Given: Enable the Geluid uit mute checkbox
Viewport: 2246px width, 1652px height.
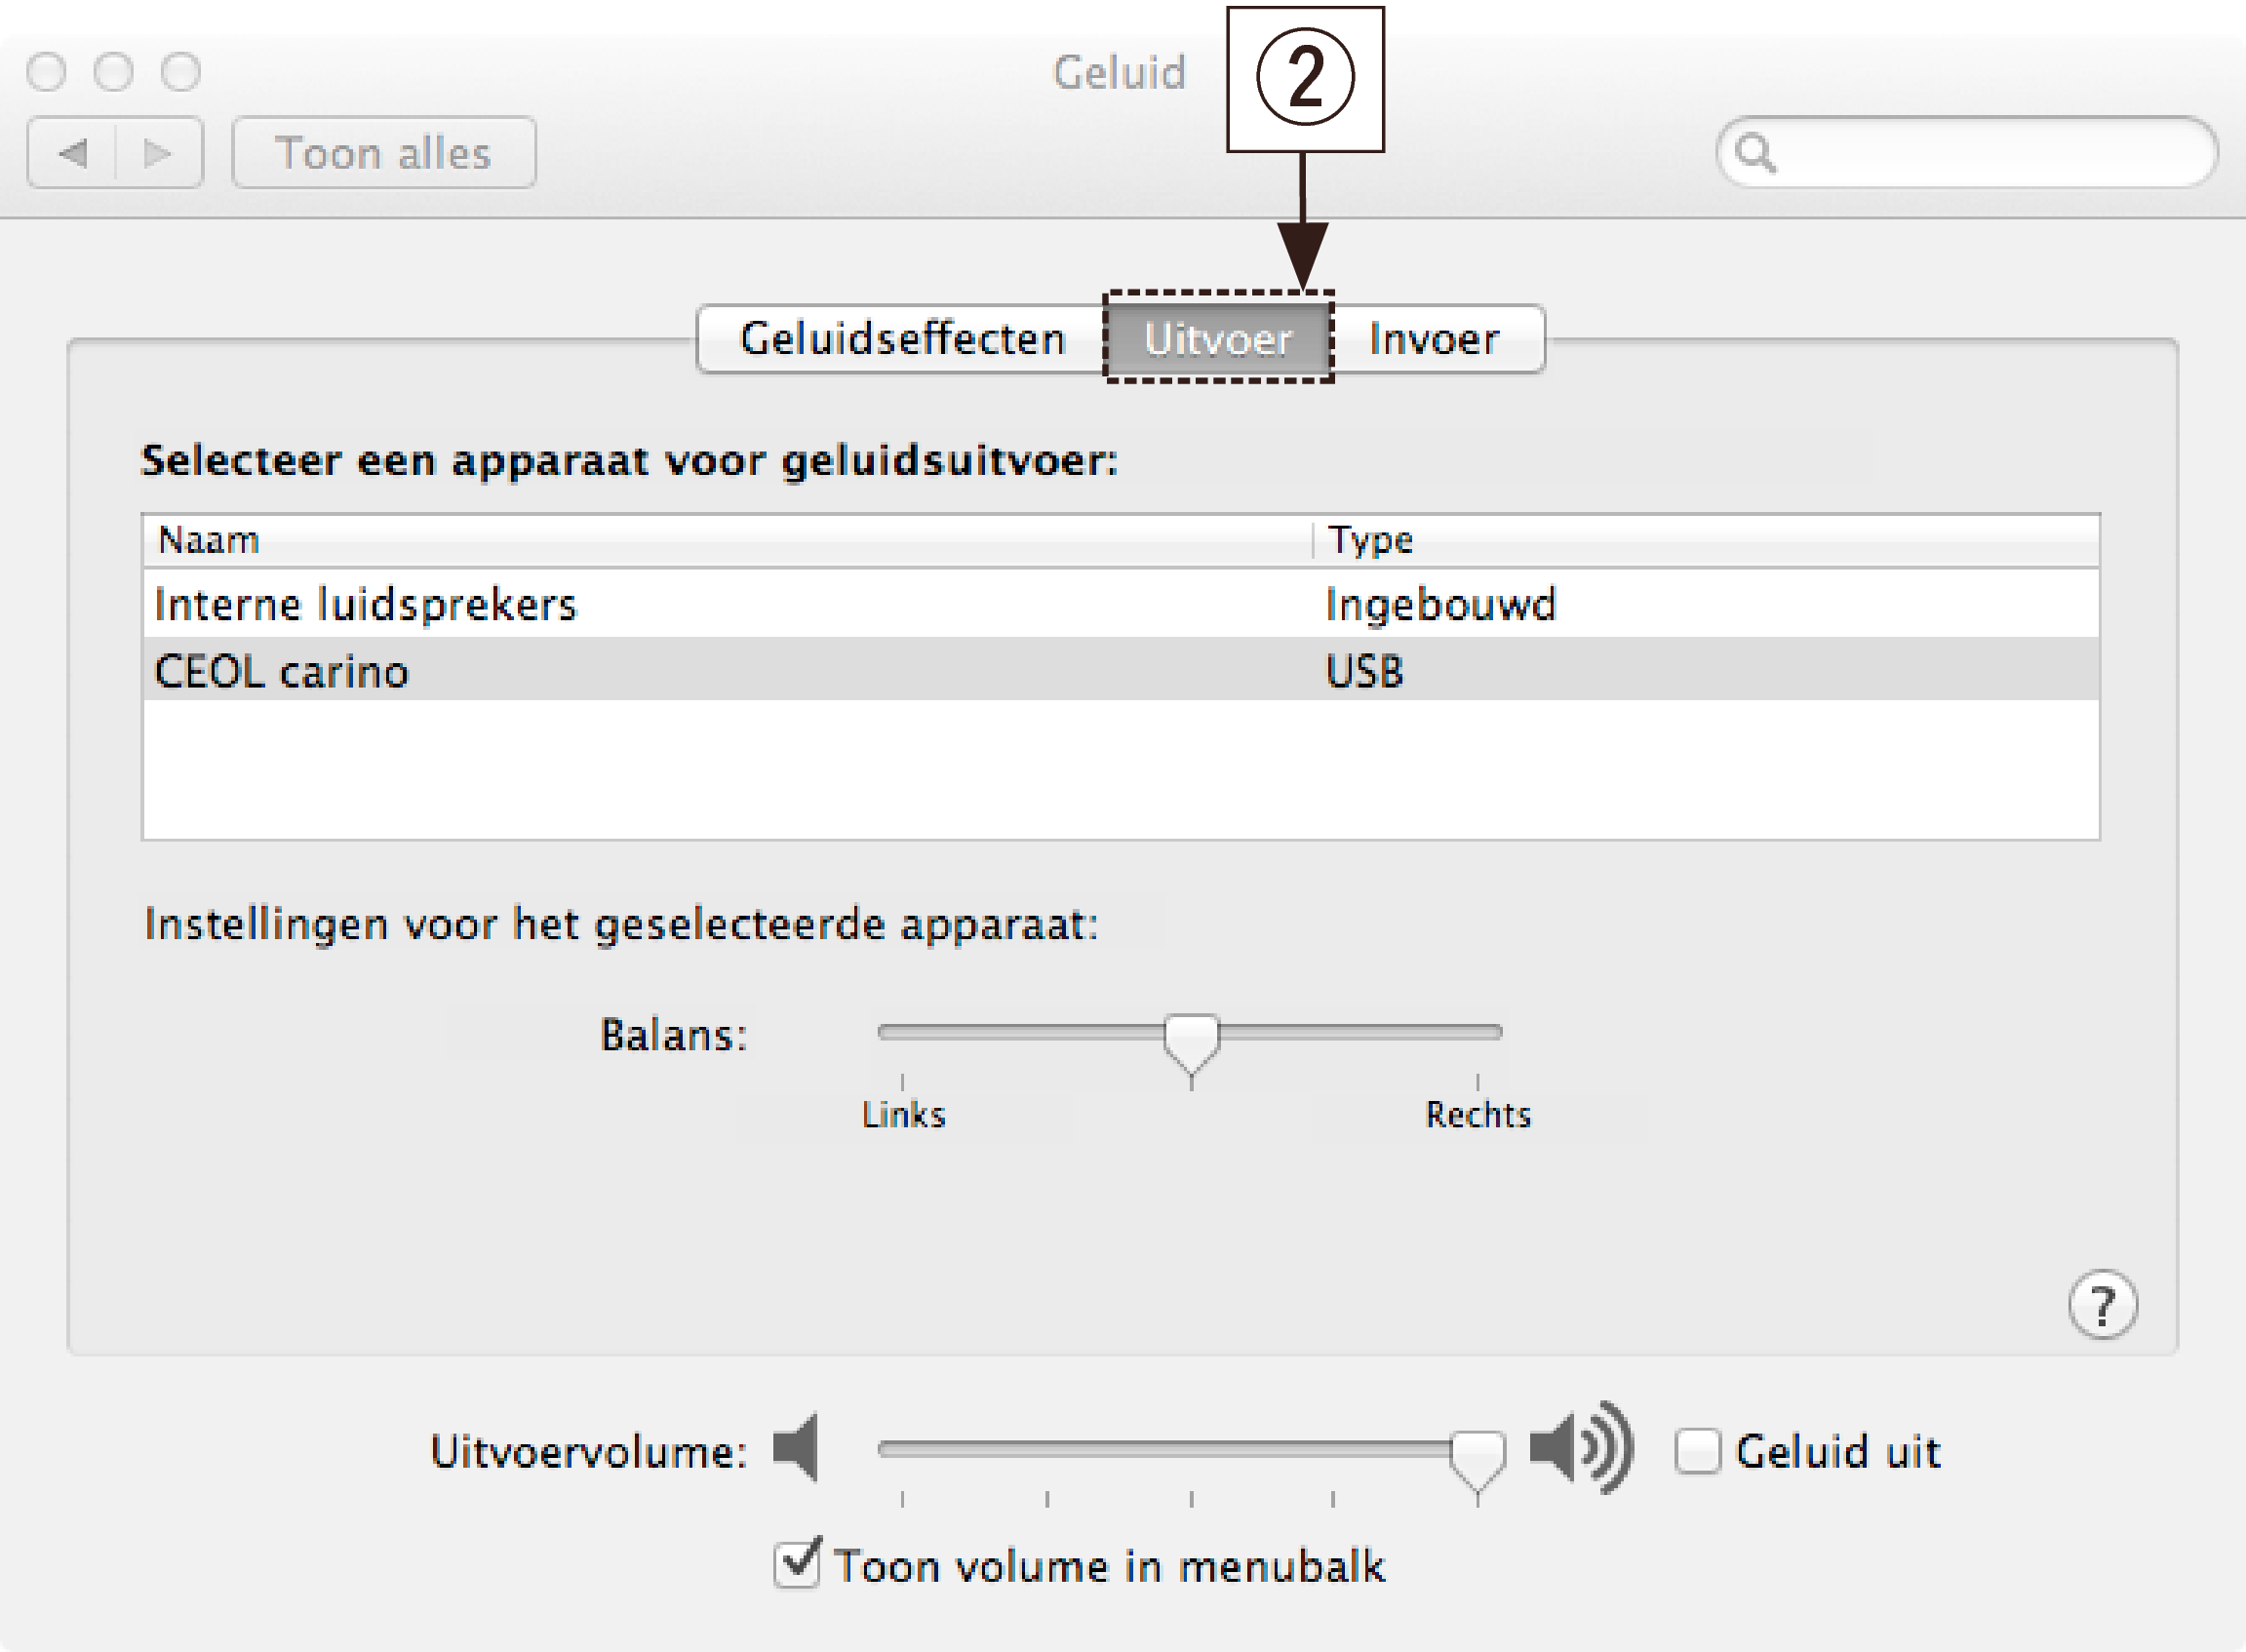Looking at the screenshot, I should [1697, 1451].
